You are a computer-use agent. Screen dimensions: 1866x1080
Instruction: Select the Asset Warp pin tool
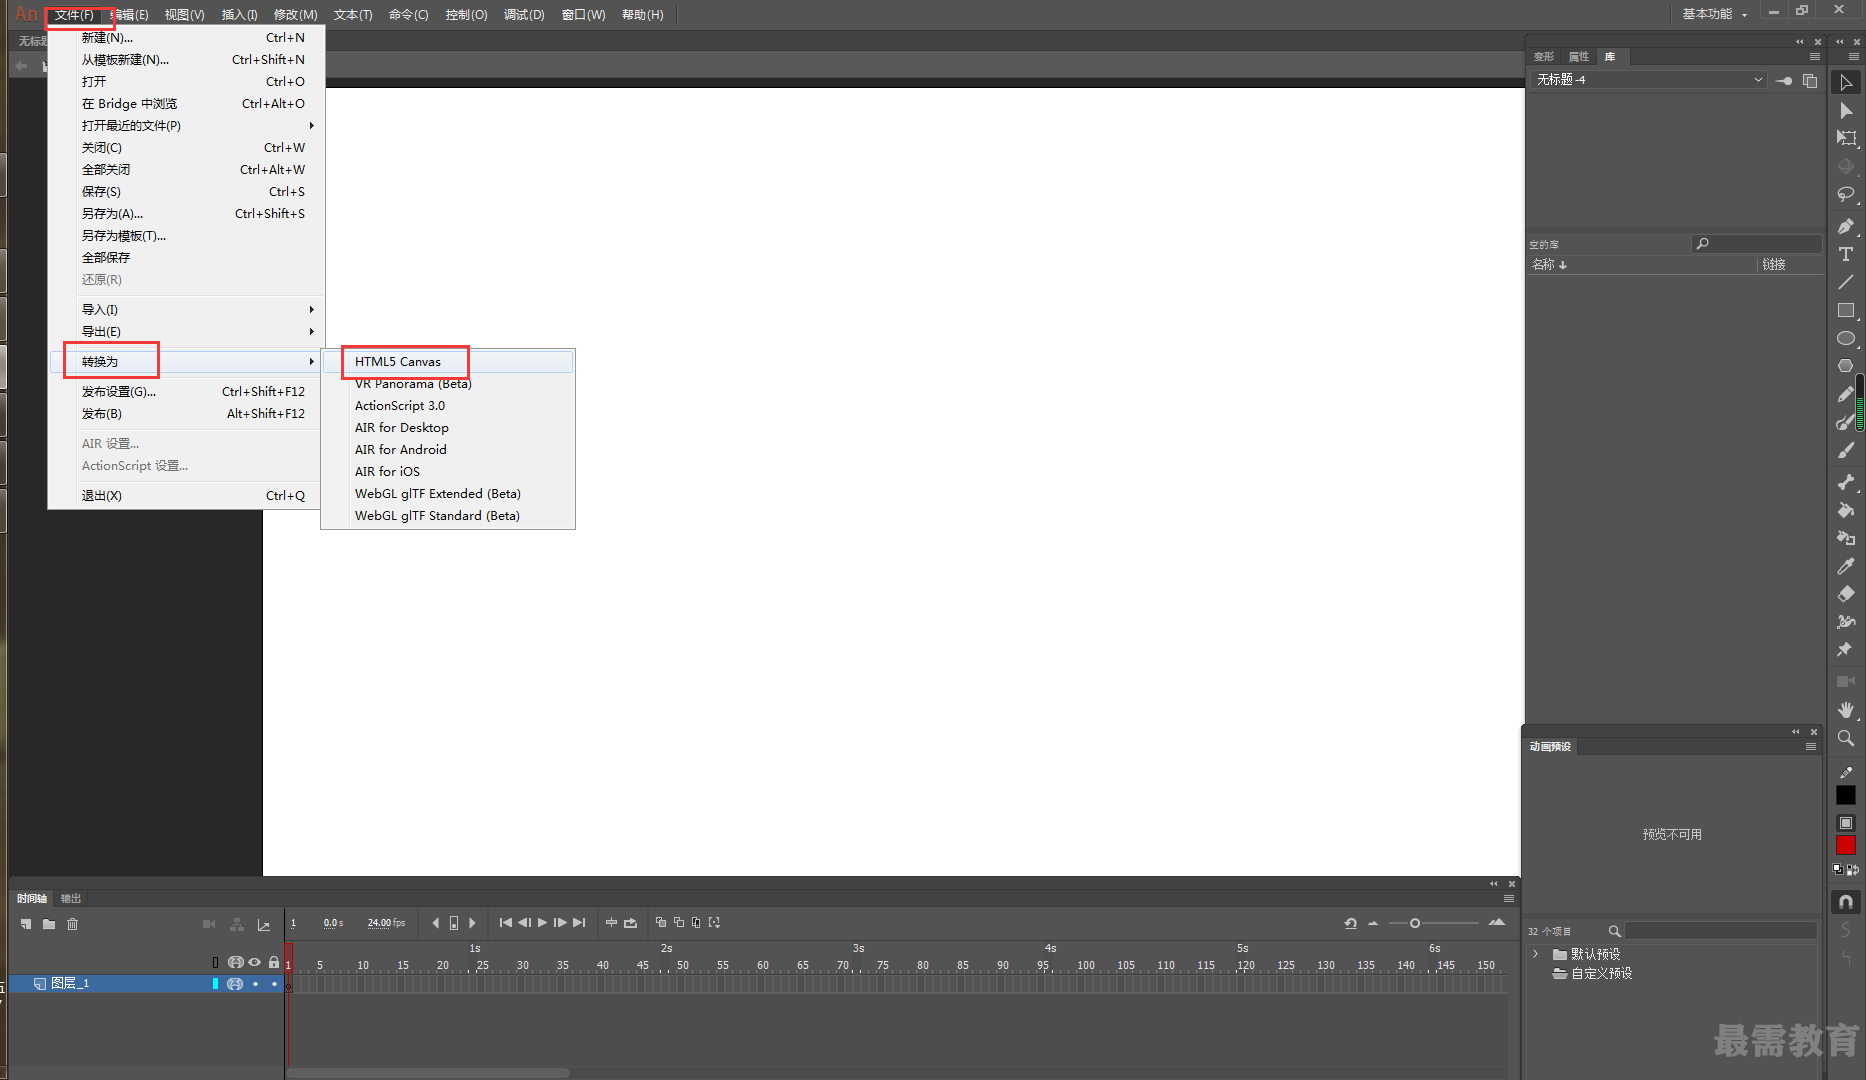coord(1846,650)
